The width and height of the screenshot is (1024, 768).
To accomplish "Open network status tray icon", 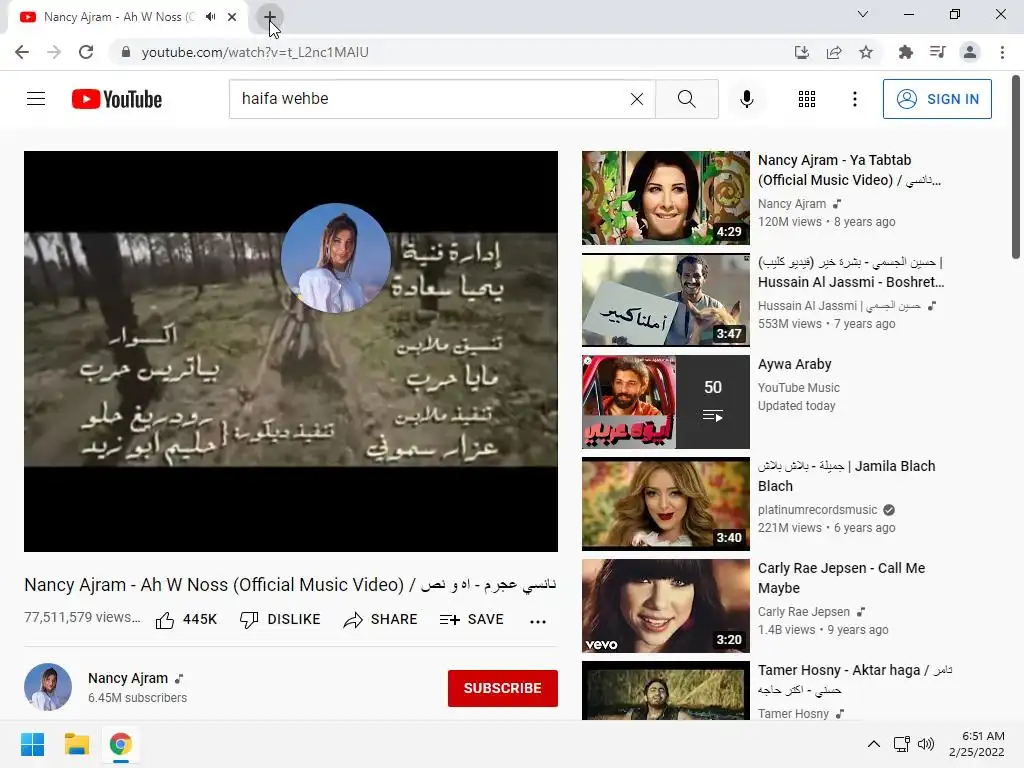I will tap(902, 744).
